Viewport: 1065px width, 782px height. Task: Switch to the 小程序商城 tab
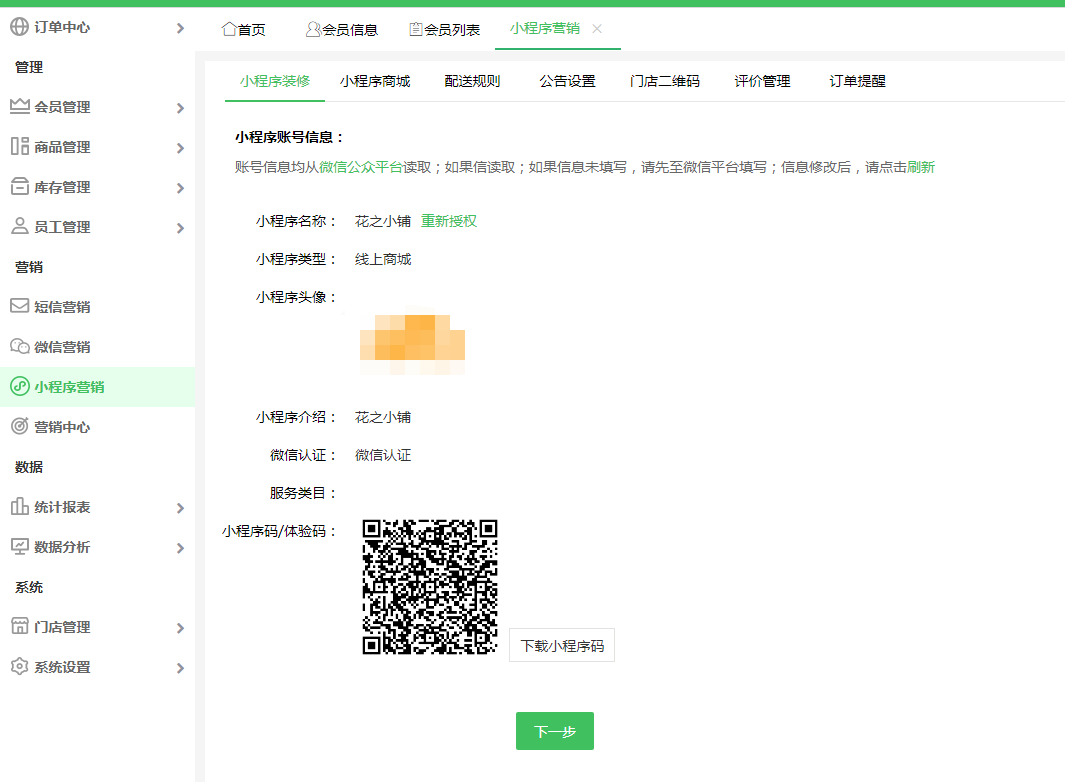[x=375, y=82]
